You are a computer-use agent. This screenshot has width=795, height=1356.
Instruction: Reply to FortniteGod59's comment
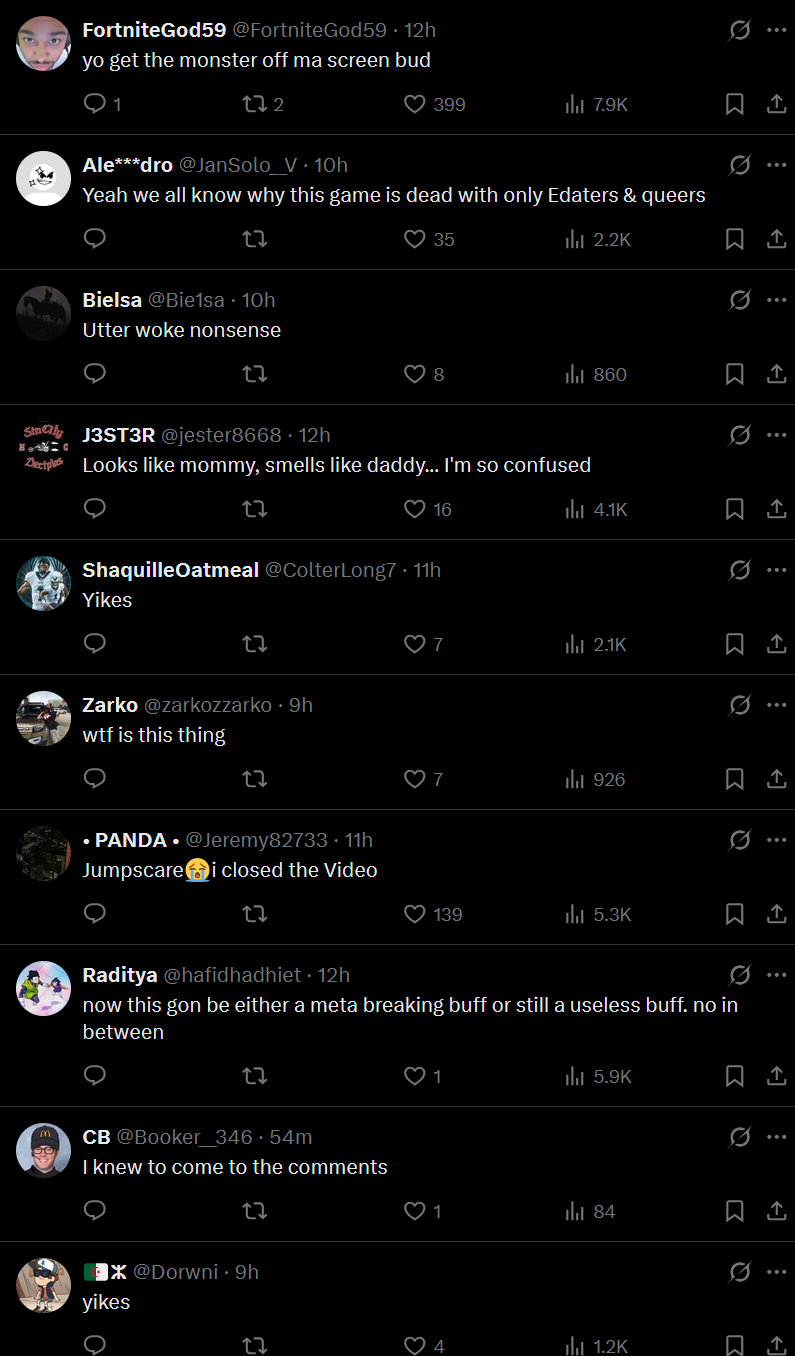(x=102, y=104)
